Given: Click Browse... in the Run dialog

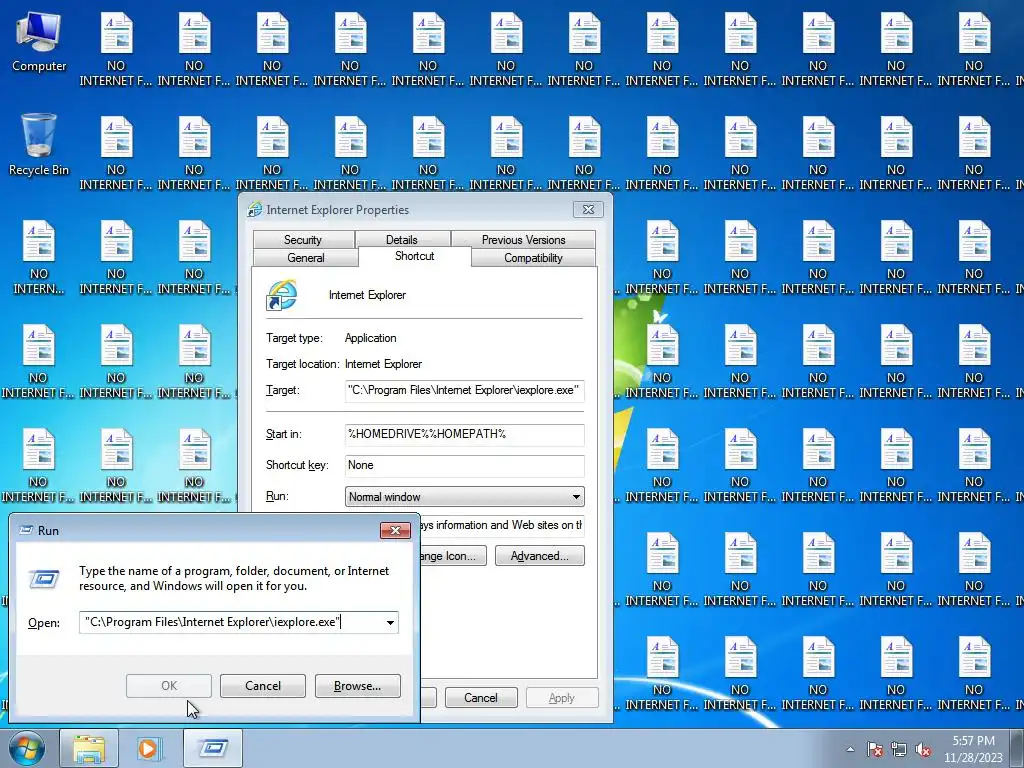Looking at the screenshot, I should [357, 686].
